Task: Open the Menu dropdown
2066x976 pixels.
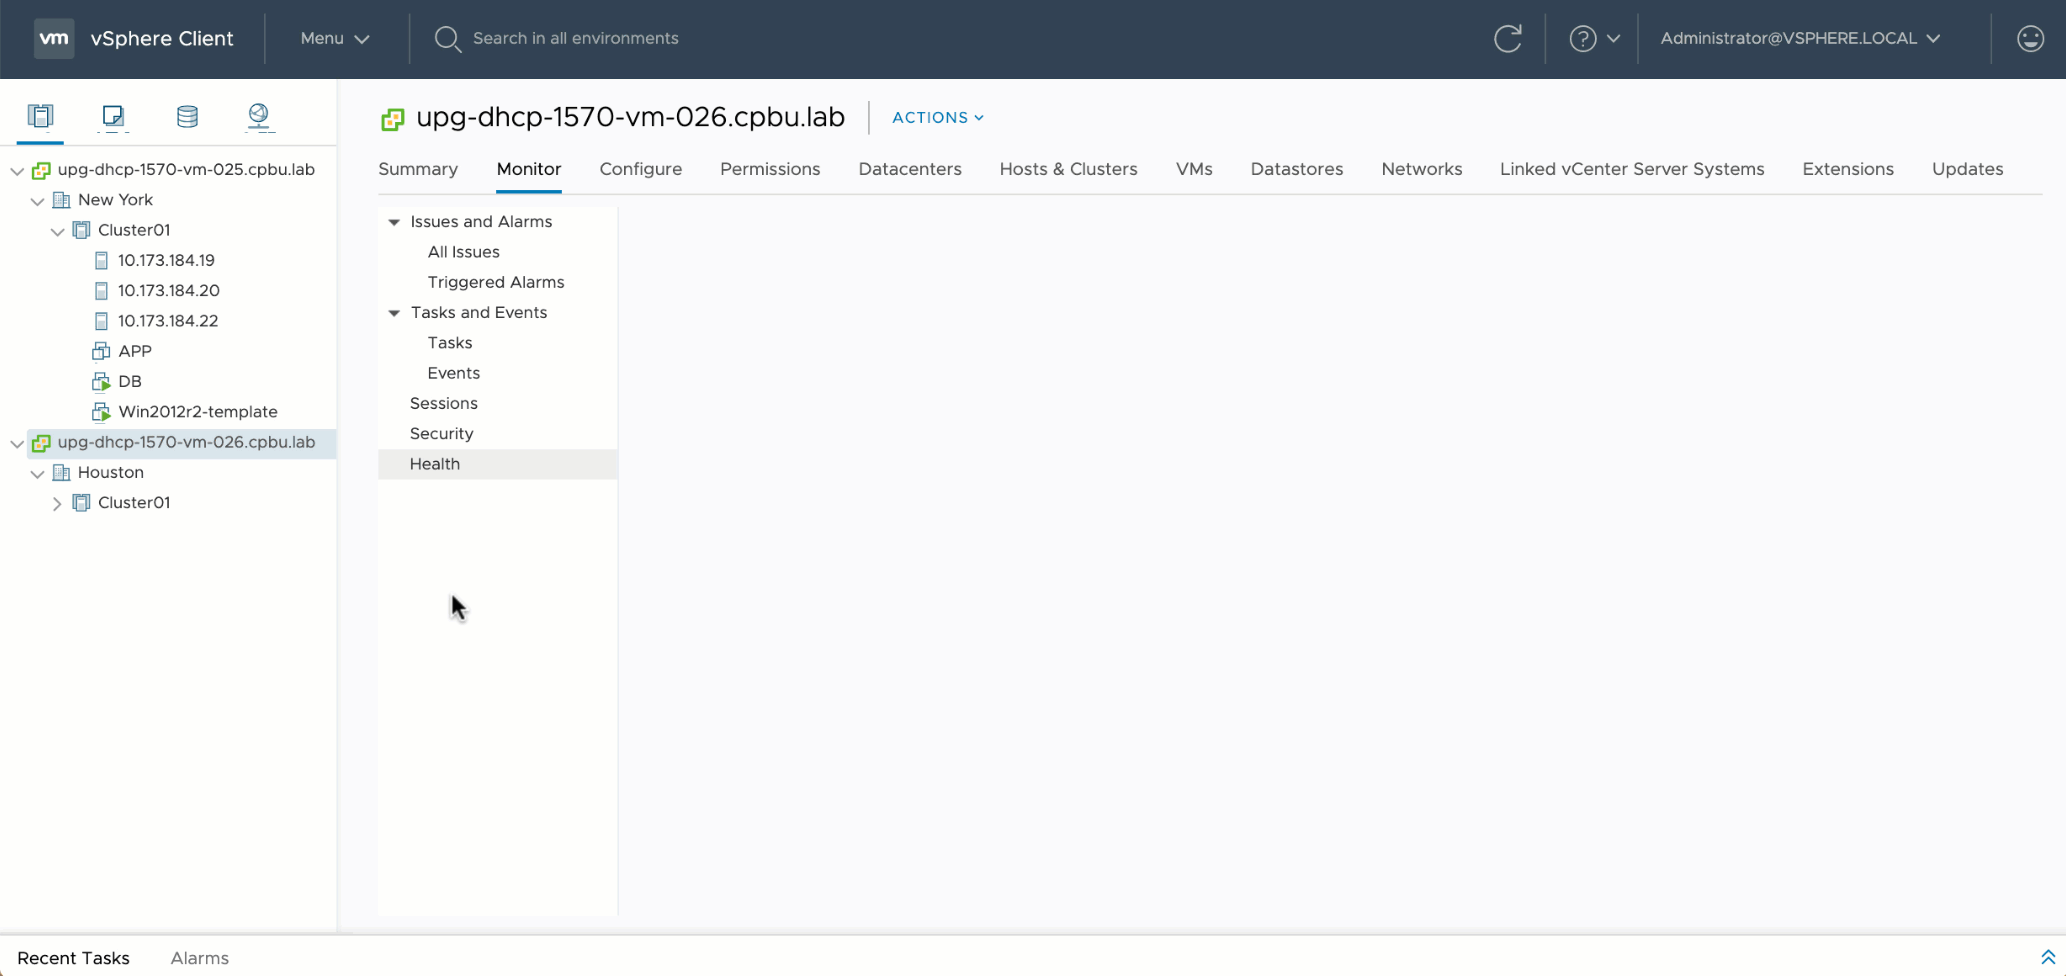Action: pos(335,39)
